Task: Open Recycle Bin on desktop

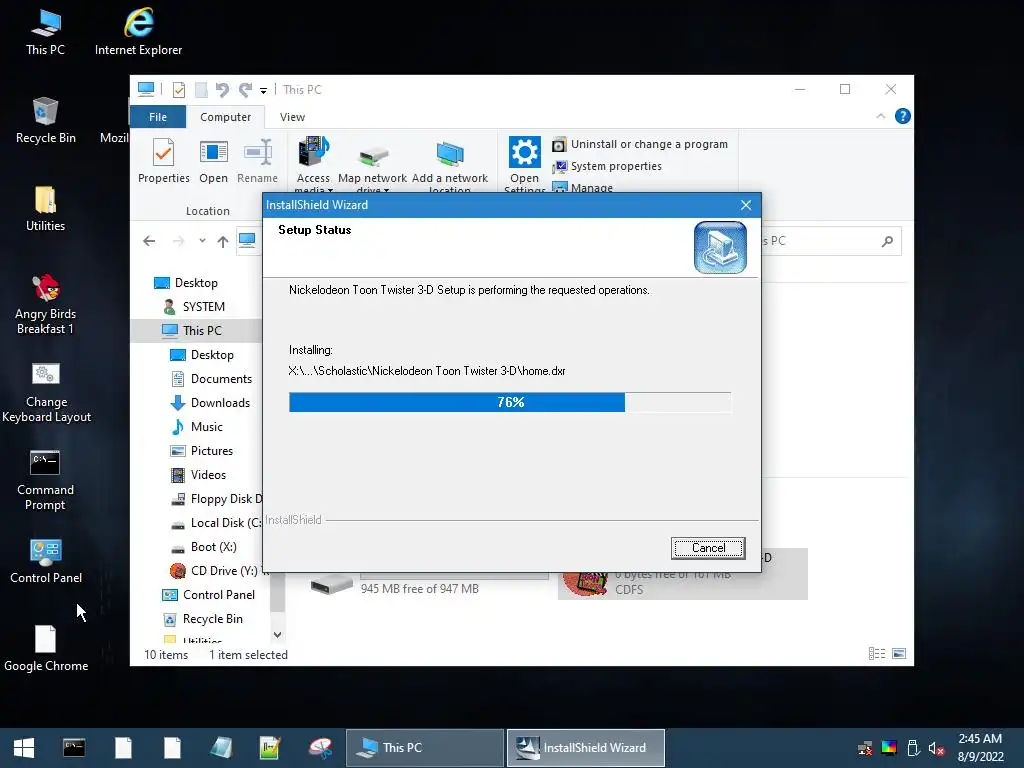Action: coord(46,121)
